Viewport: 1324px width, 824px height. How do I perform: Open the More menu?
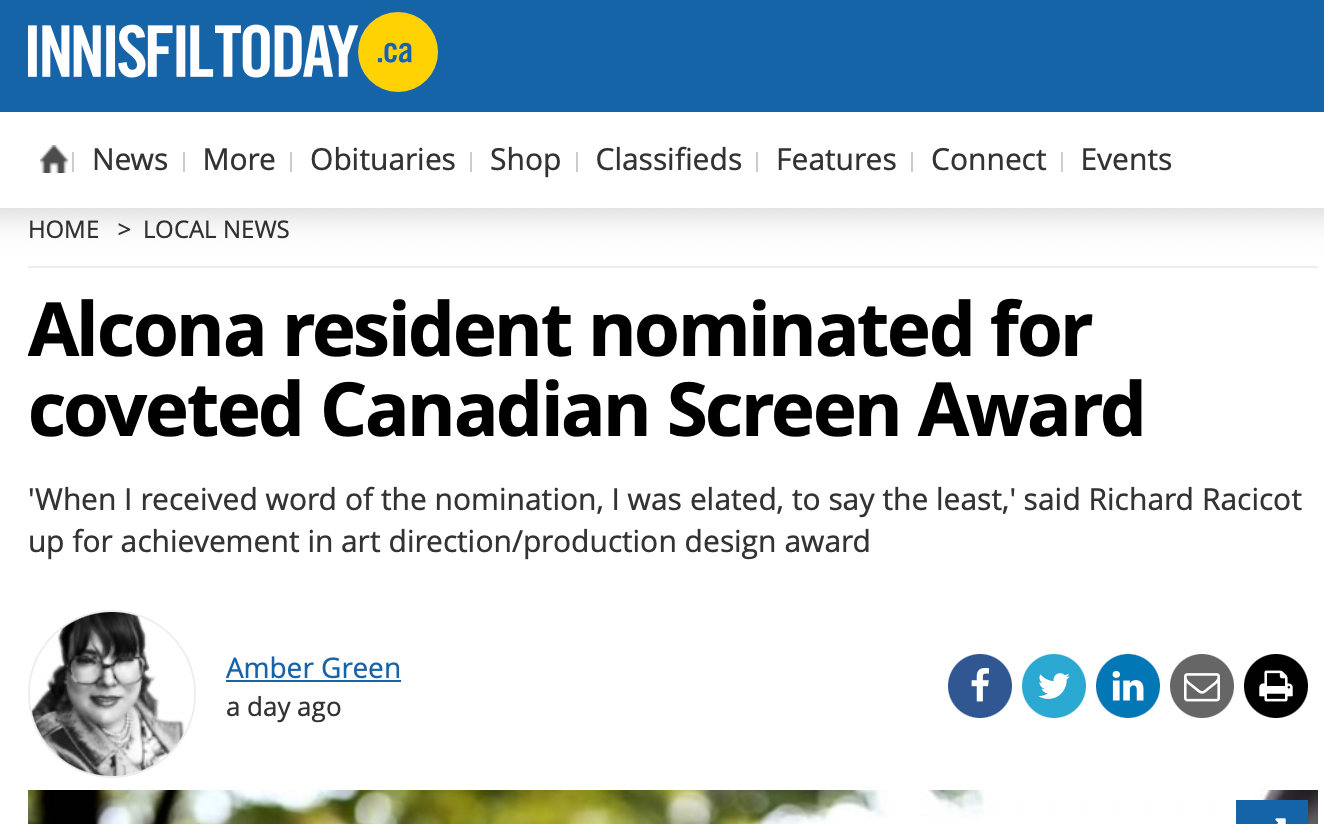tap(239, 160)
